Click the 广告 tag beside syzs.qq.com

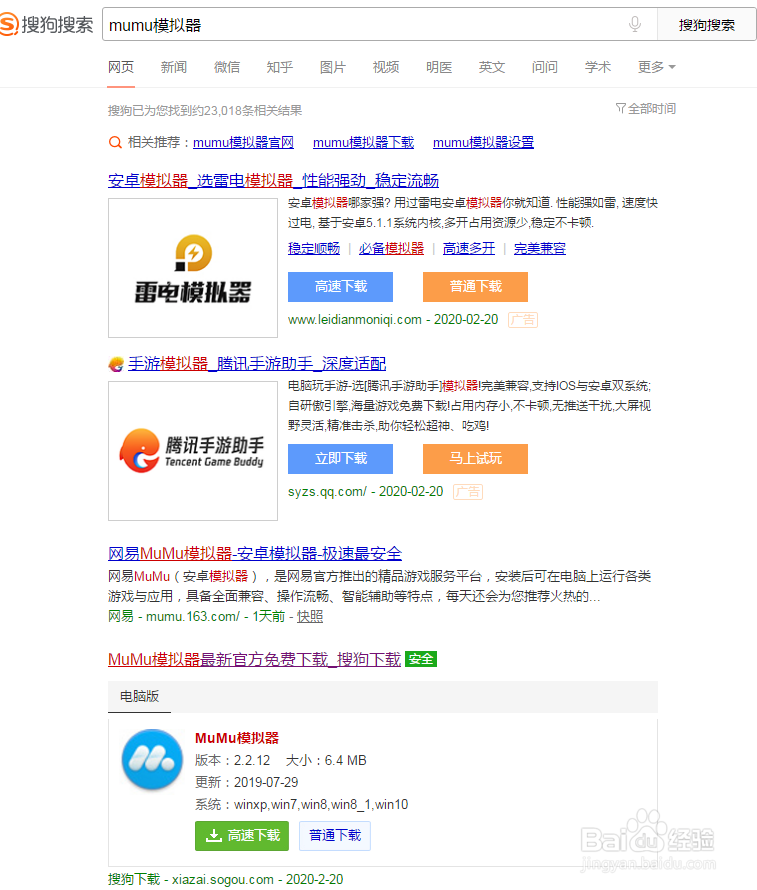click(468, 492)
